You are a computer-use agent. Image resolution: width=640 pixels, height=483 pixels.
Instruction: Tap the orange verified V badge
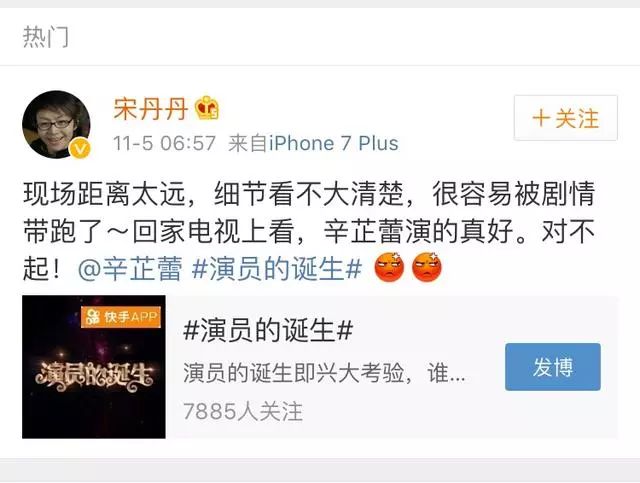click(80, 149)
